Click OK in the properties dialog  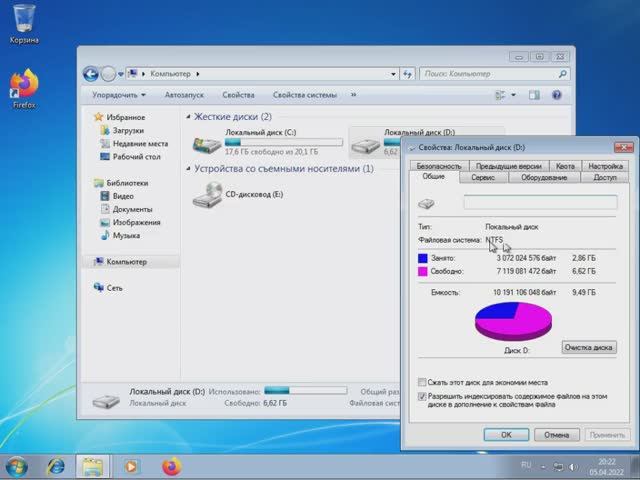click(x=506, y=435)
